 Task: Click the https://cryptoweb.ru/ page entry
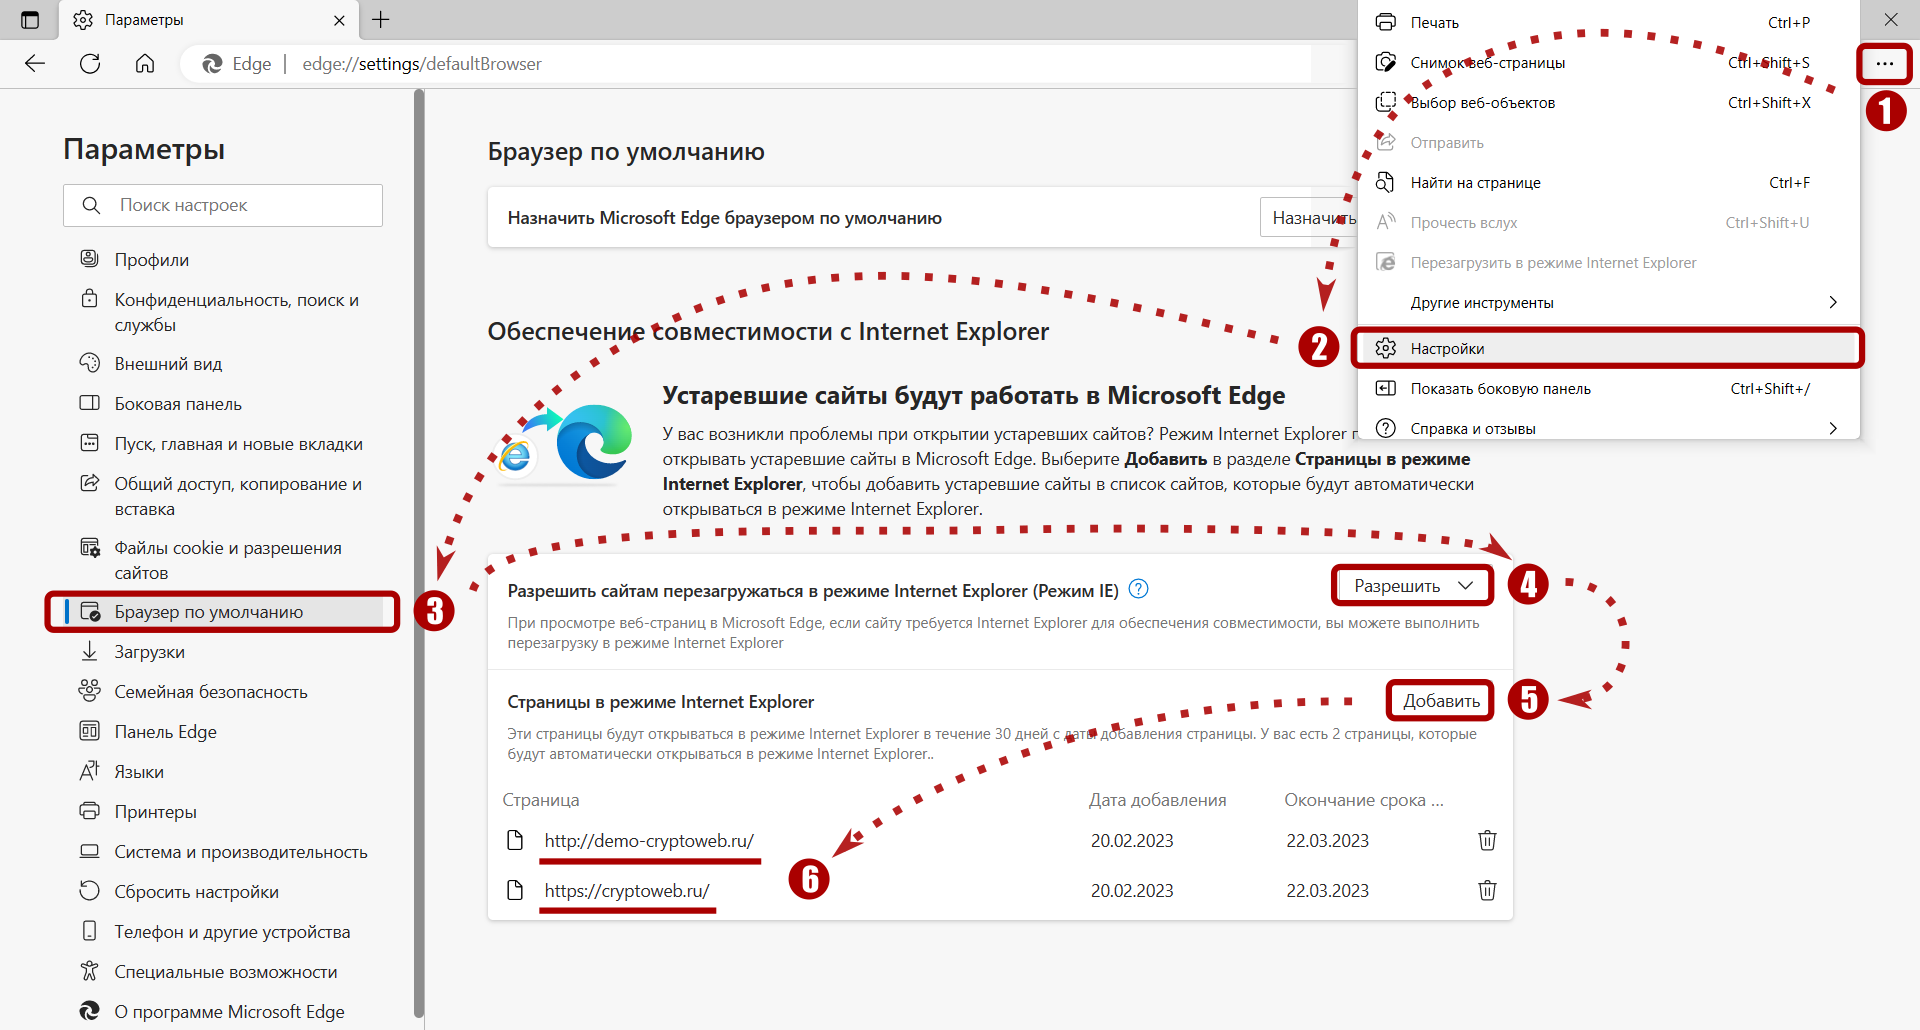click(627, 891)
